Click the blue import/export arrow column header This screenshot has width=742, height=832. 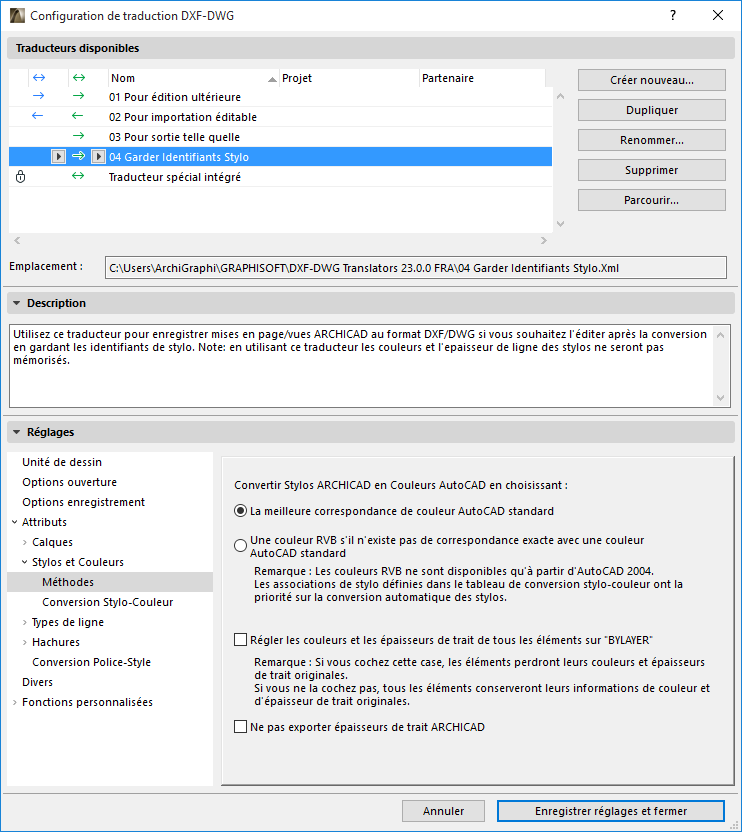[39, 77]
